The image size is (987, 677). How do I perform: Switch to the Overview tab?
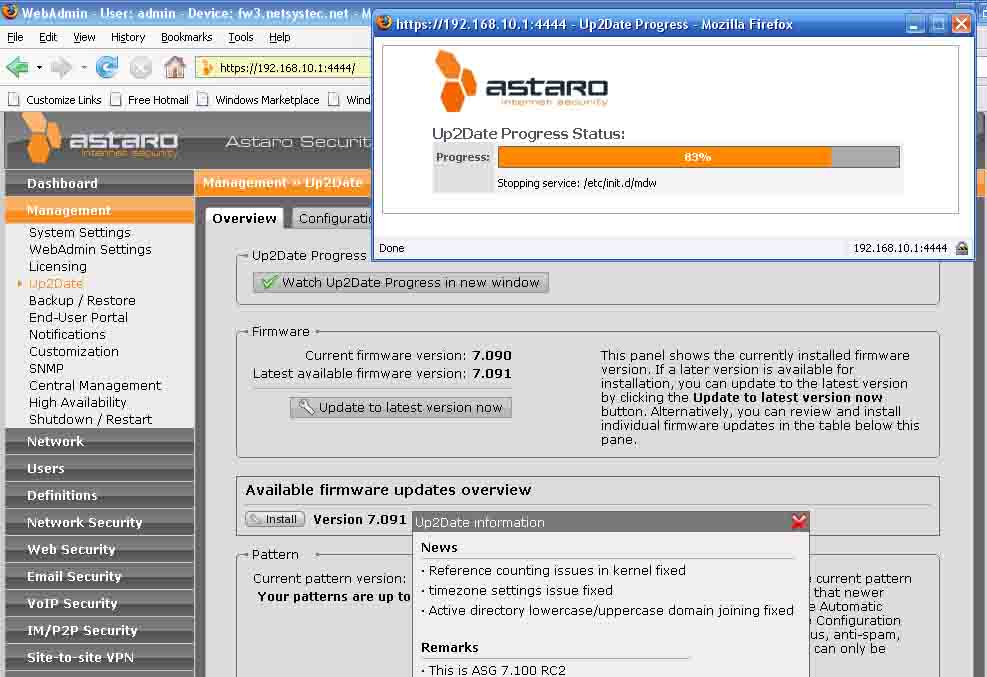coord(244,218)
